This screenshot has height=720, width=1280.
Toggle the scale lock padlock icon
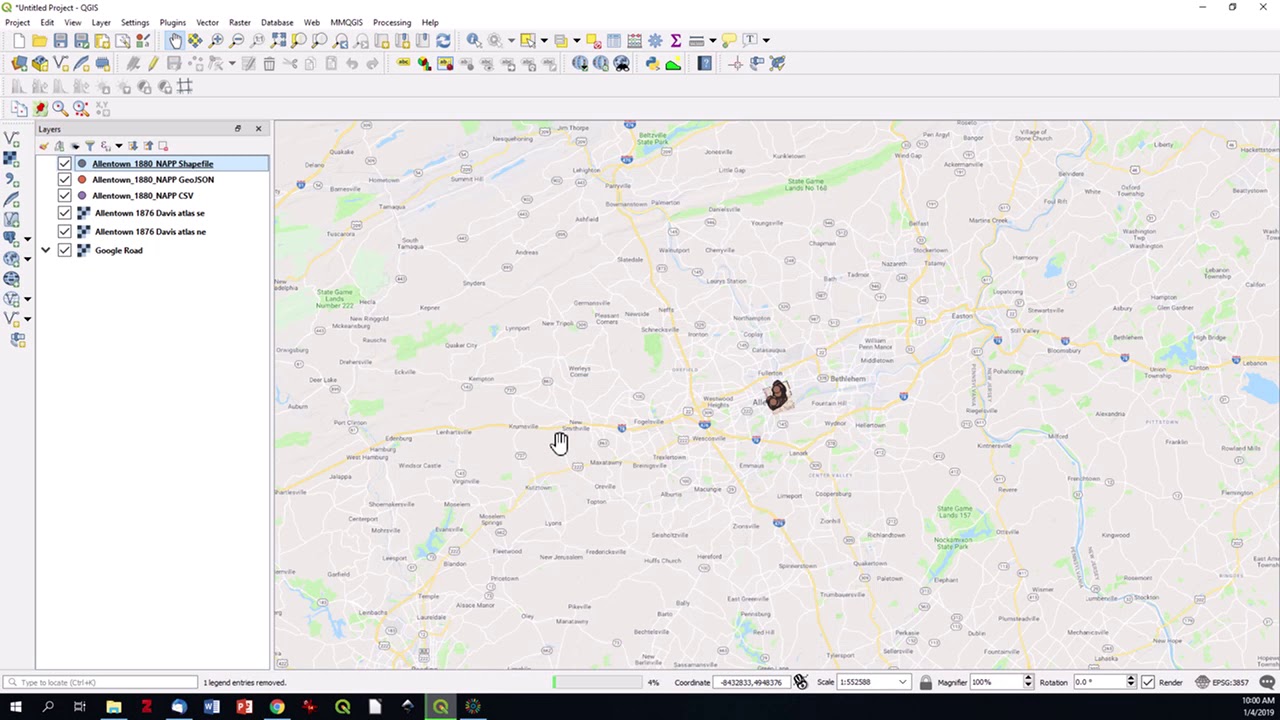(926, 682)
